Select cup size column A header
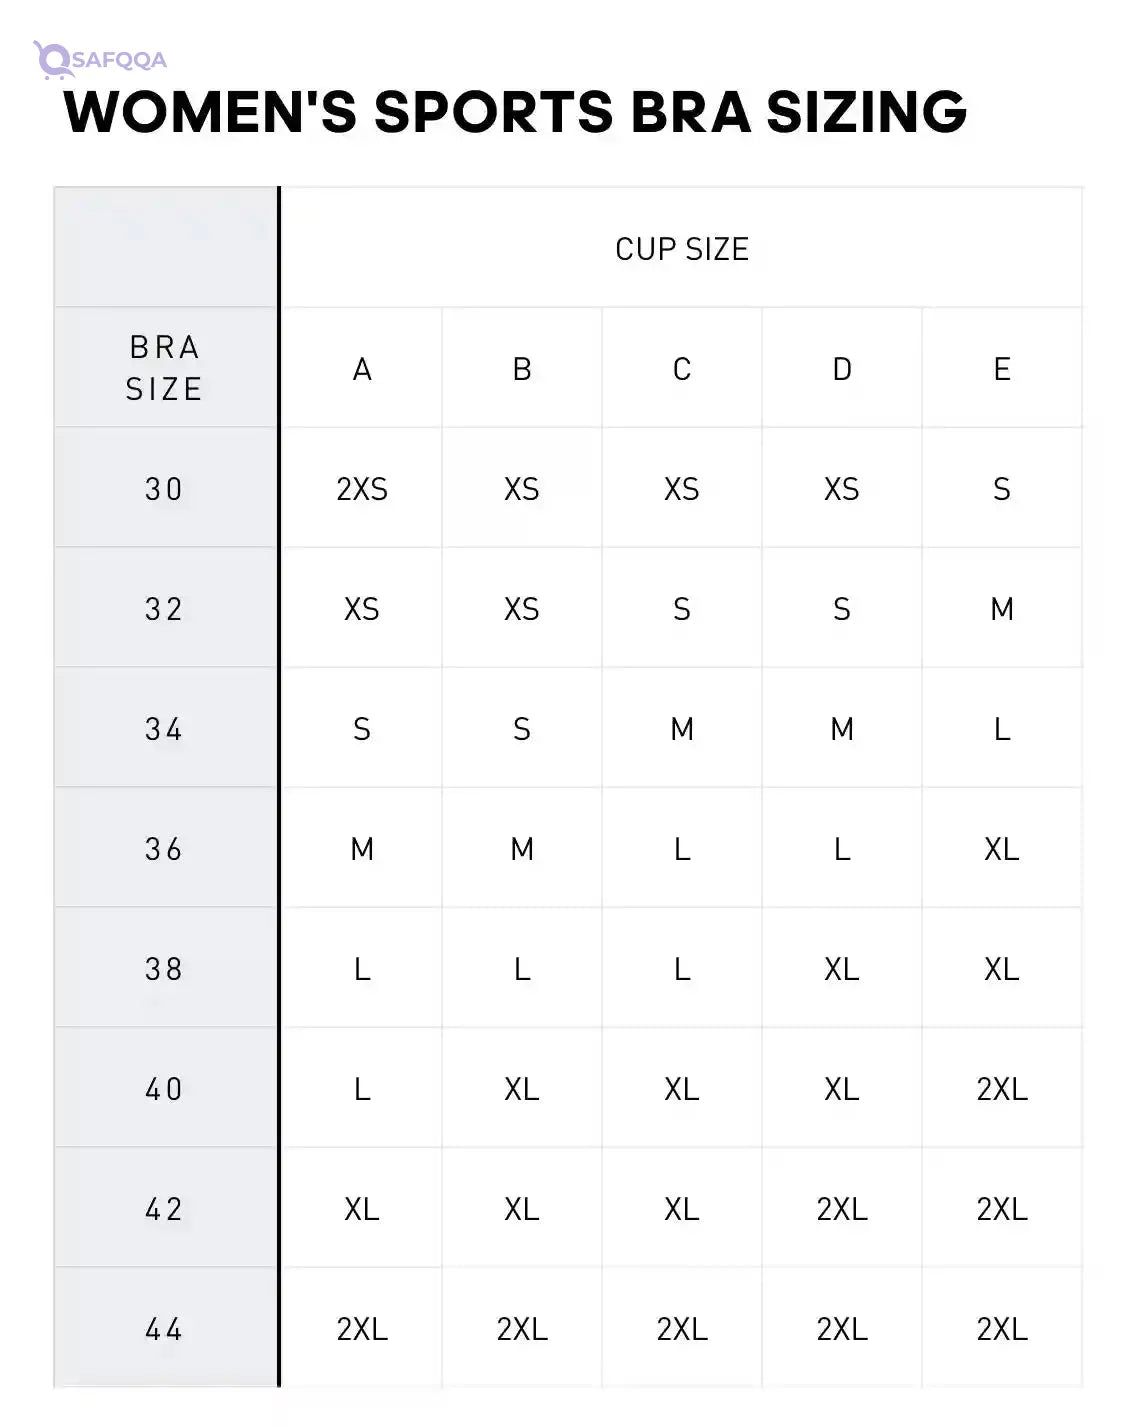 pos(362,368)
